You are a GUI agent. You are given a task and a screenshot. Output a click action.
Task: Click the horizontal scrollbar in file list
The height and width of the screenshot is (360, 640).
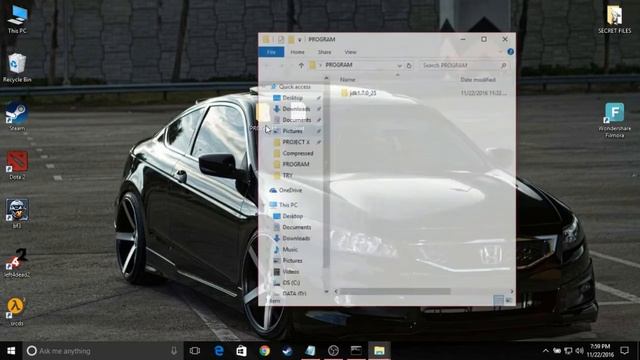pos(395,291)
